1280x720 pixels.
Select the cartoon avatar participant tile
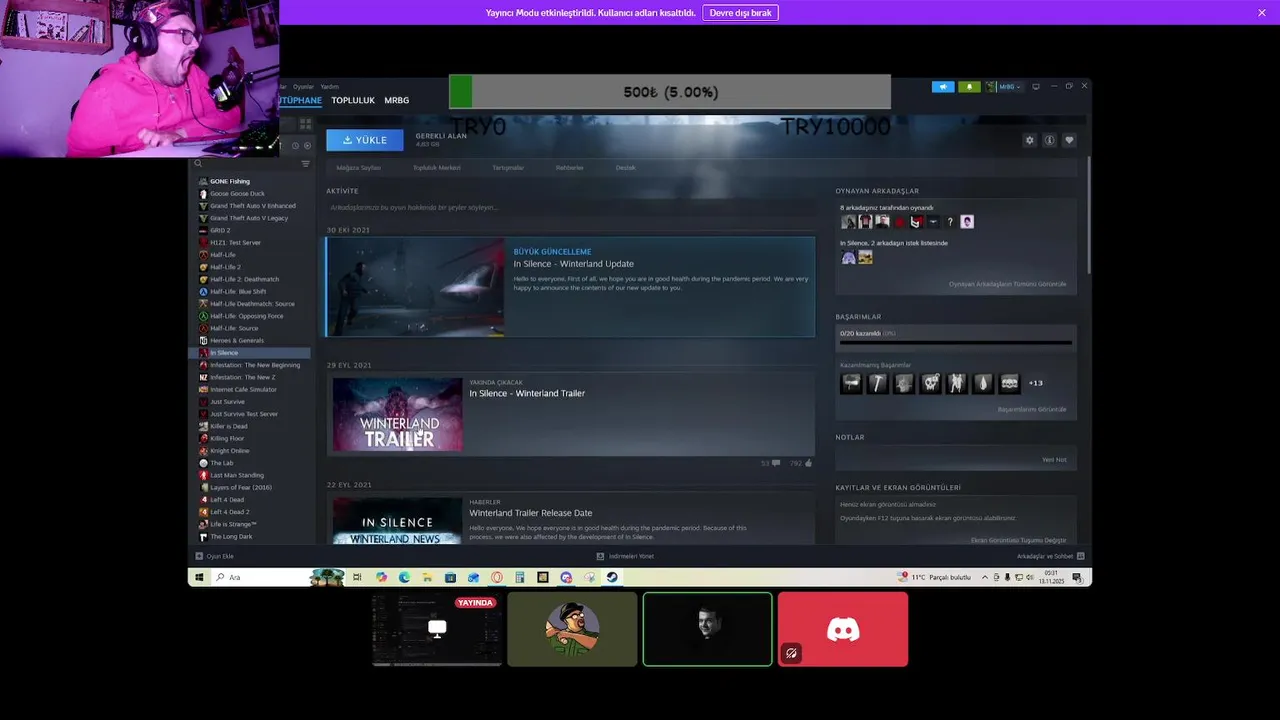point(572,629)
